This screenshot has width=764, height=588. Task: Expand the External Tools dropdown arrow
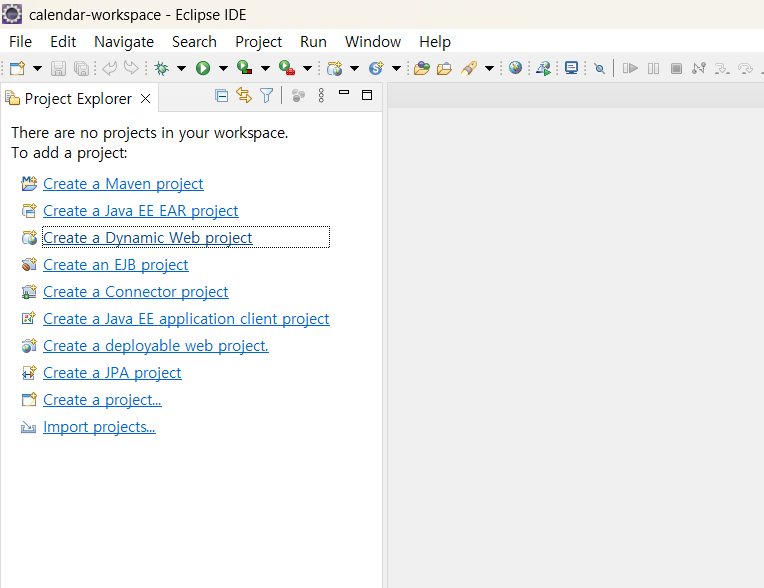pos(307,69)
